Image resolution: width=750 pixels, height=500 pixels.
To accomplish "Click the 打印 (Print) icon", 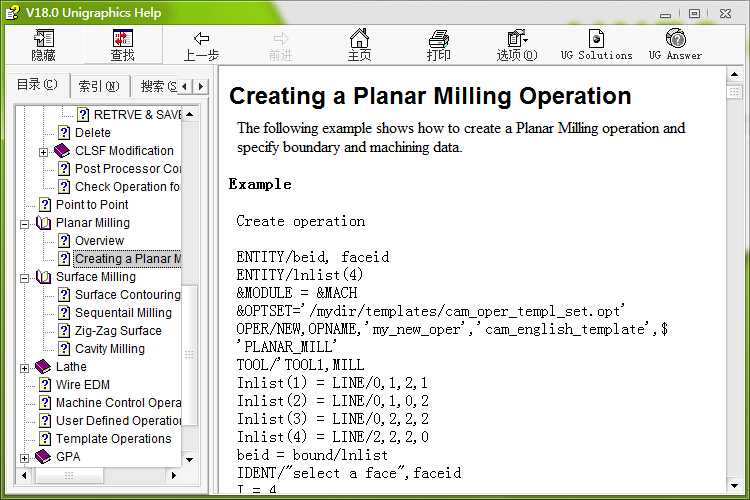I will [438, 40].
